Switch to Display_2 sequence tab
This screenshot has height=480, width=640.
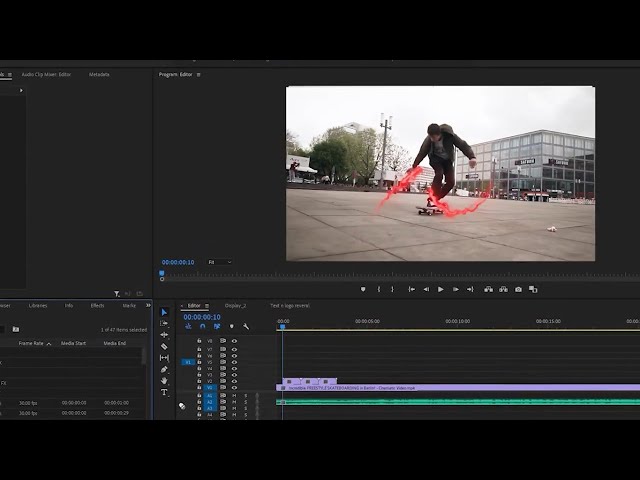pyautogui.click(x=236, y=305)
